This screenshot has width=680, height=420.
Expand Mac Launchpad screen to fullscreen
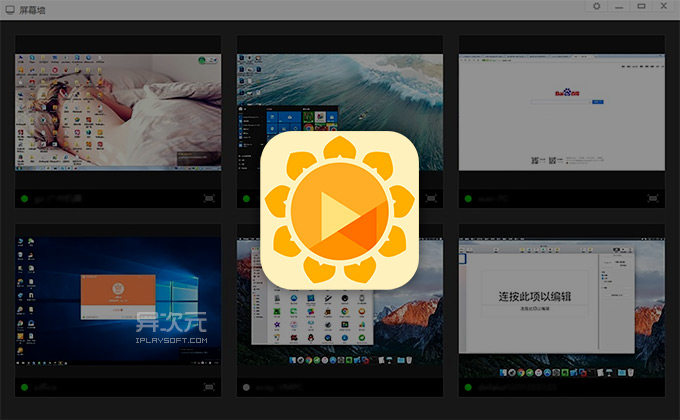431,387
